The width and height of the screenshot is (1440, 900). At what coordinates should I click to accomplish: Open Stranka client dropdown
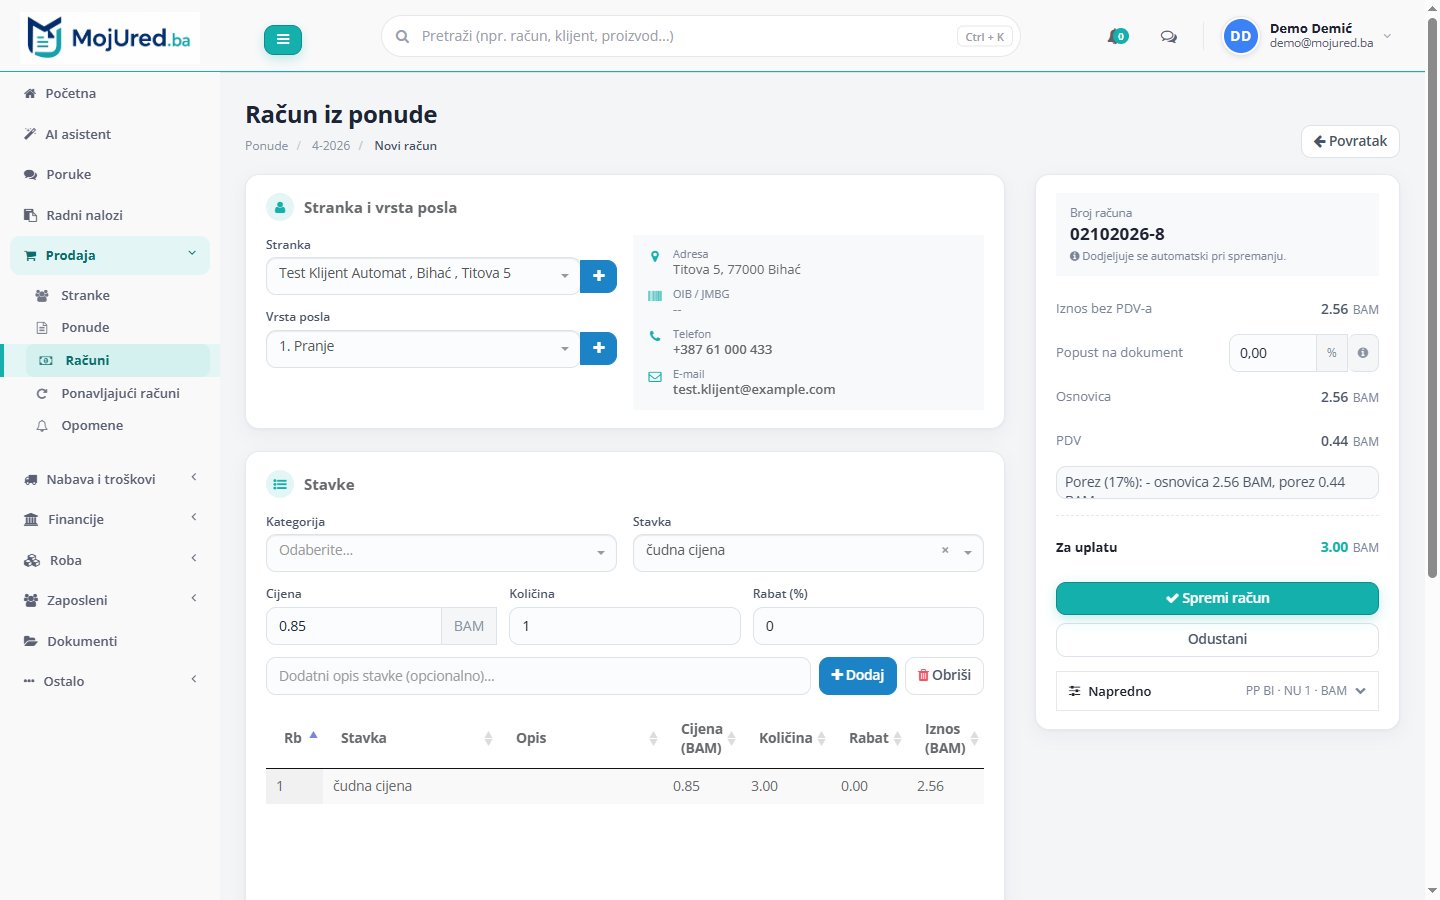pyautogui.click(x=422, y=274)
